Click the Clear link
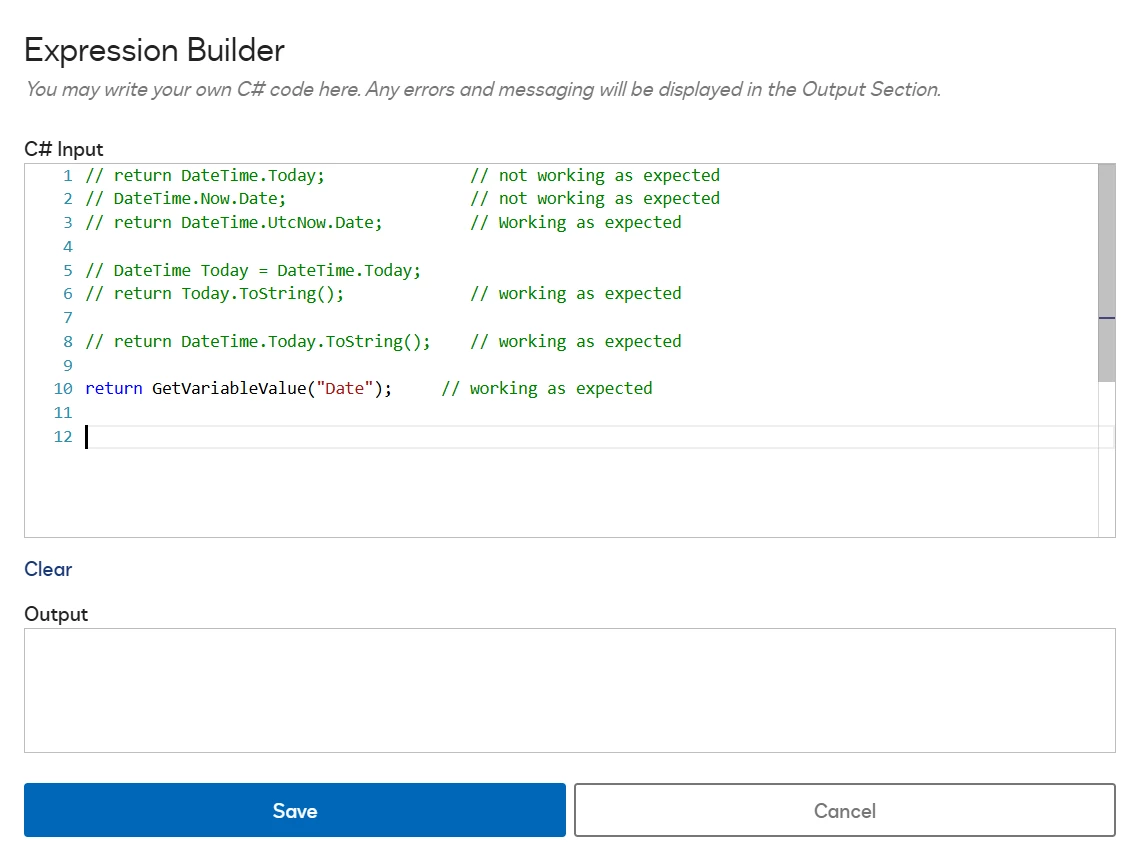The height and width of the screenshot is (862, 1139). point(48,569)
